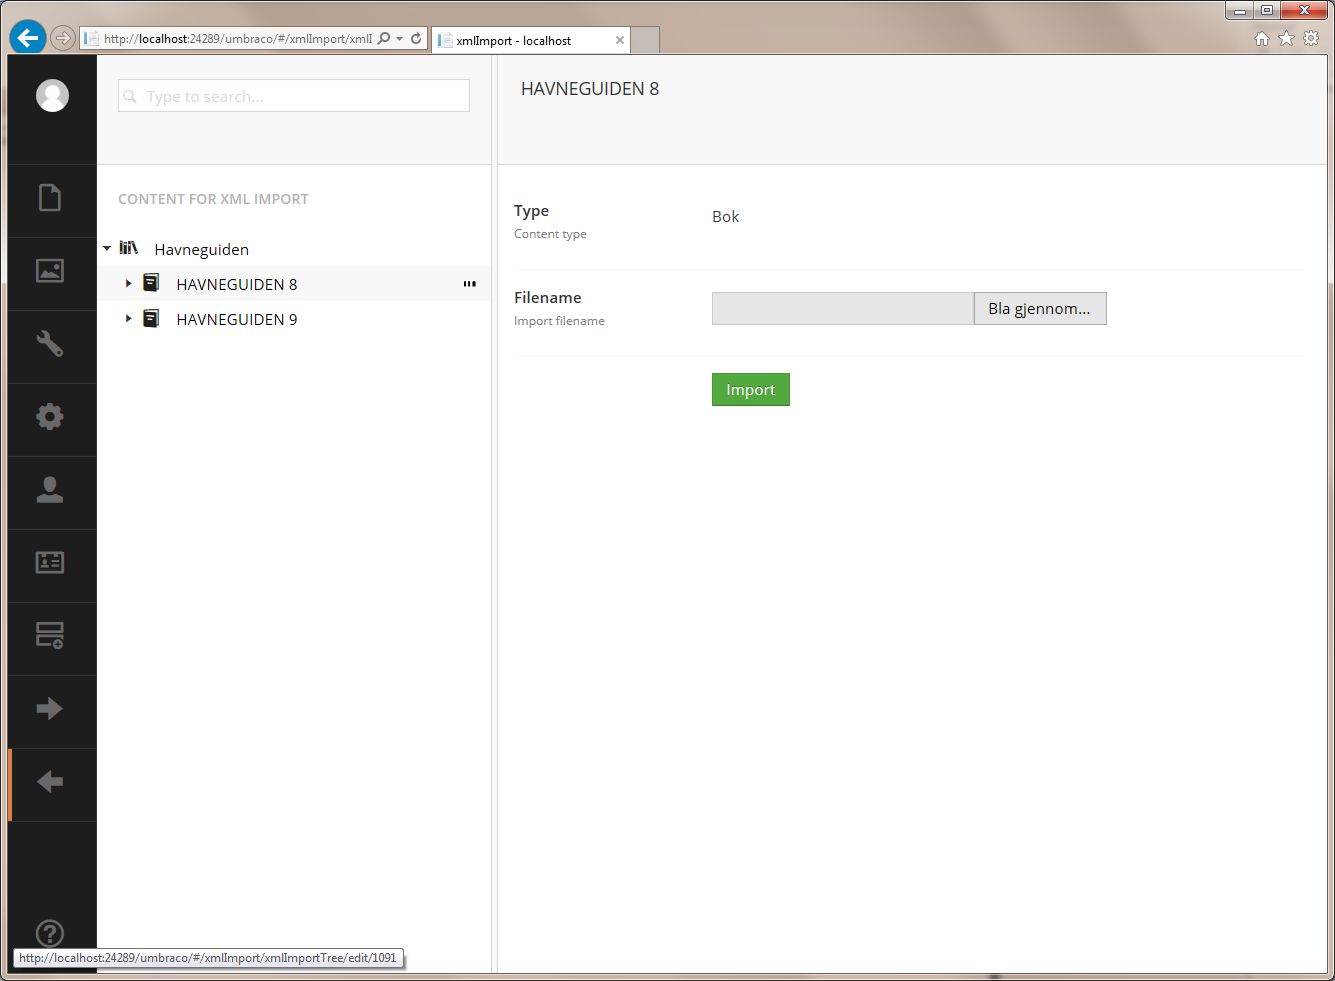Click the Filename property label
This screenshot has height=981, width=1335.
(x=547, y=297)
